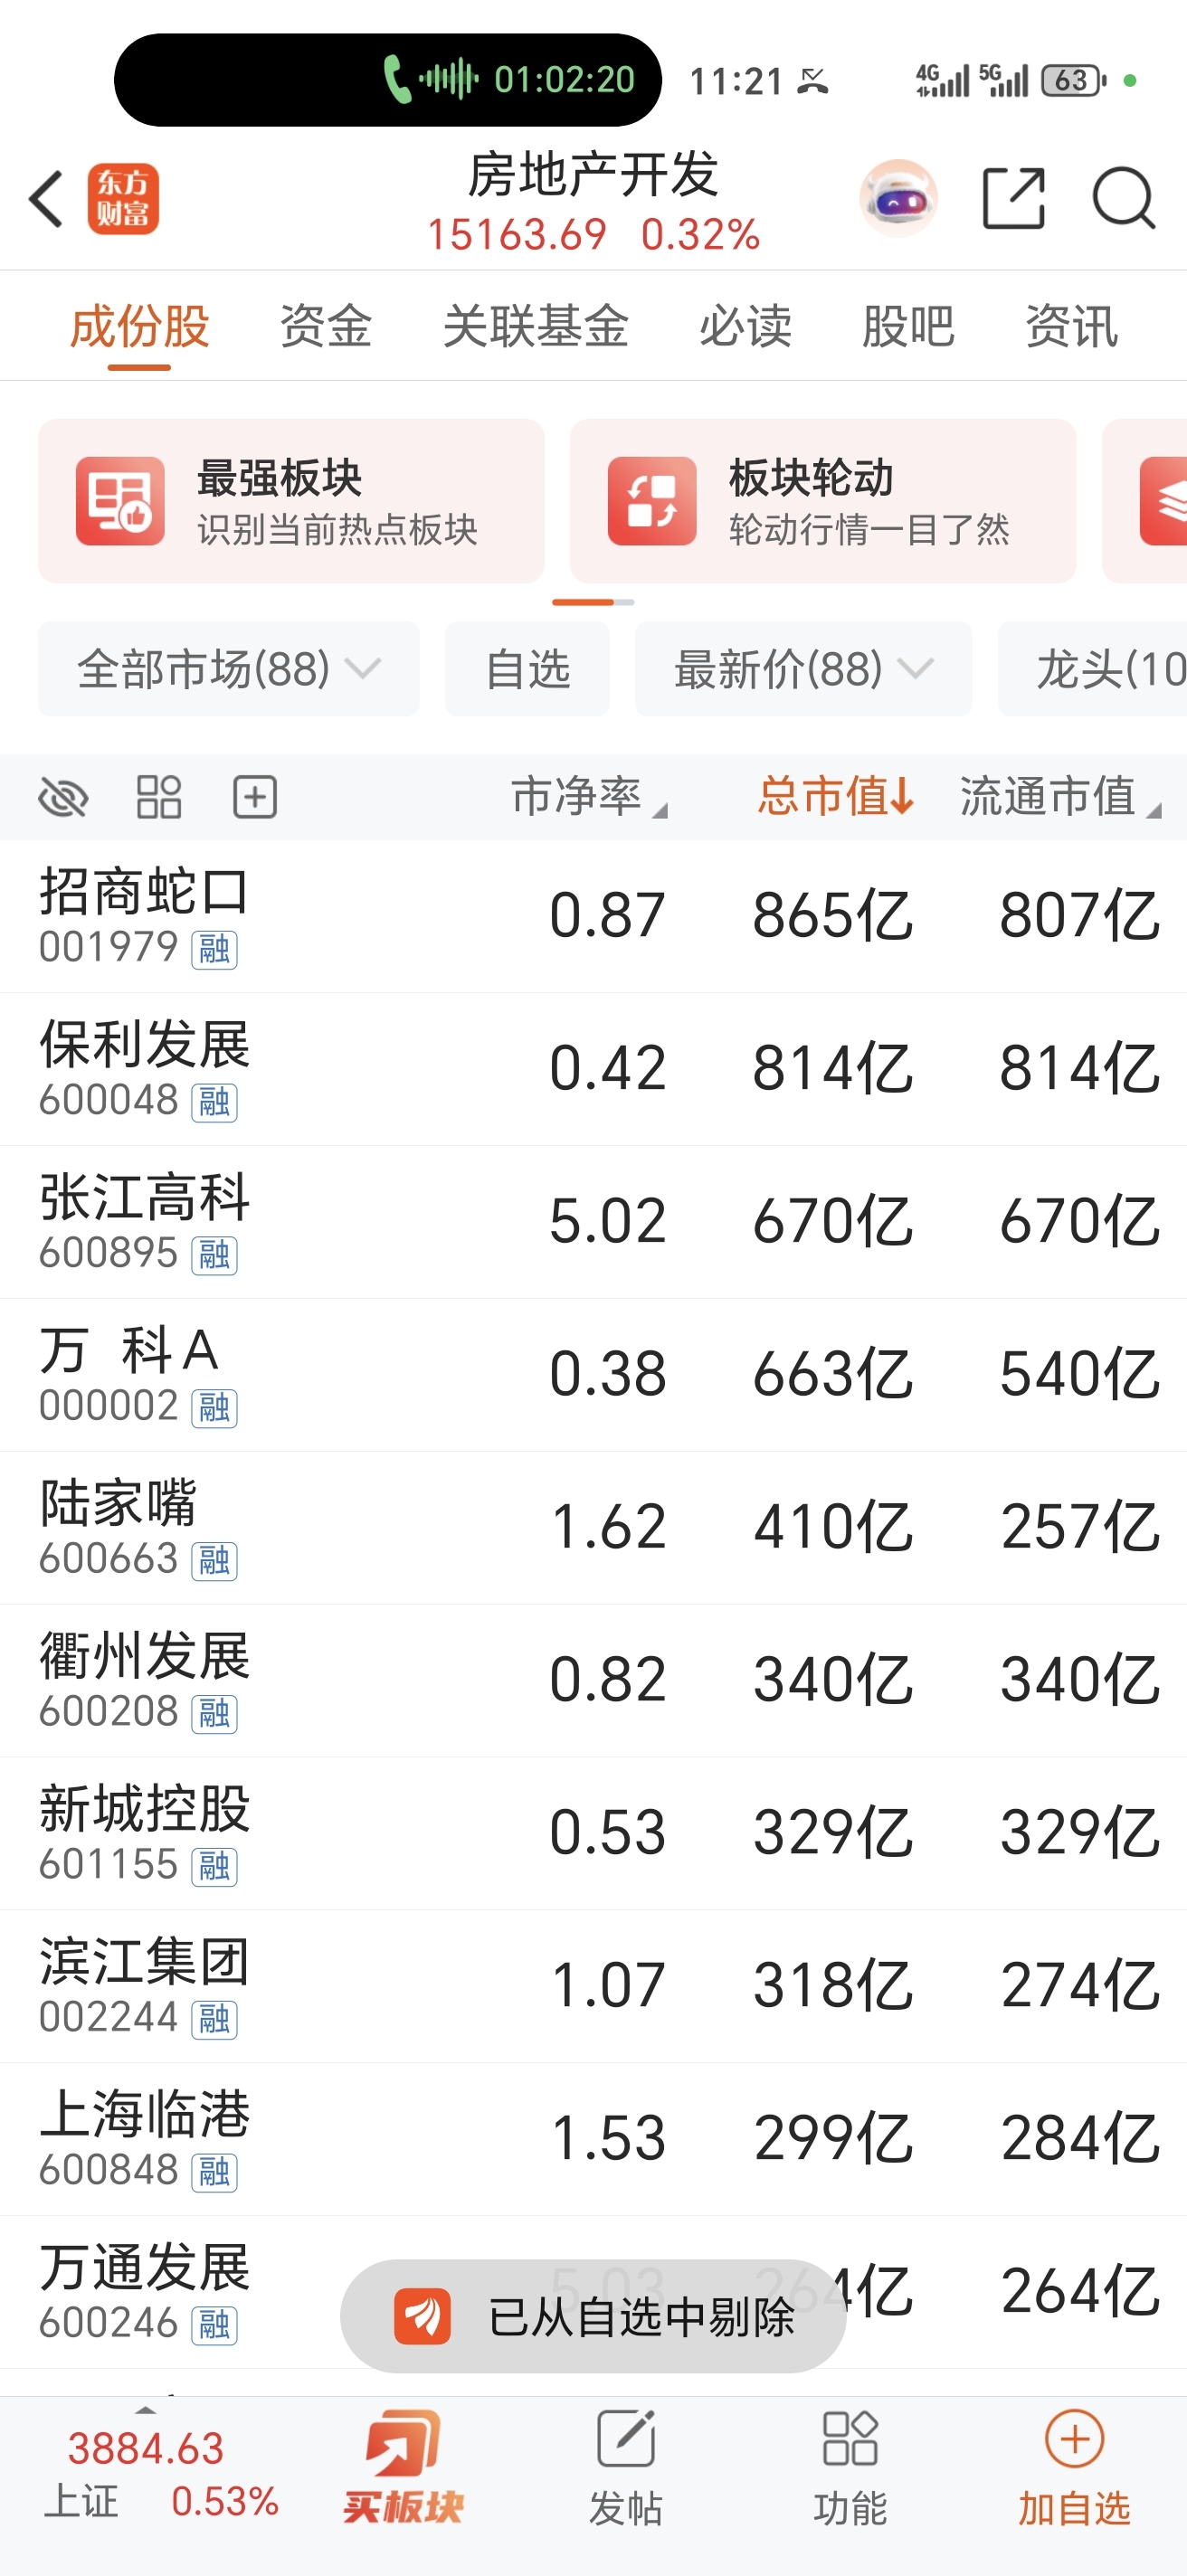
Task: Tap the 最强板块 card icon
Action: [x=120, y=501]
